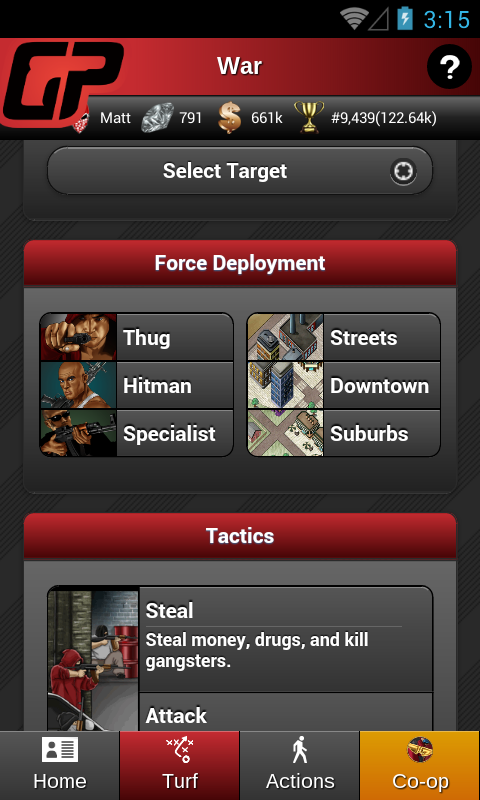The width and height of the screenshot is (480, 800).
Task: Choose Thug as deployment force
Action: tap(137, 337)
